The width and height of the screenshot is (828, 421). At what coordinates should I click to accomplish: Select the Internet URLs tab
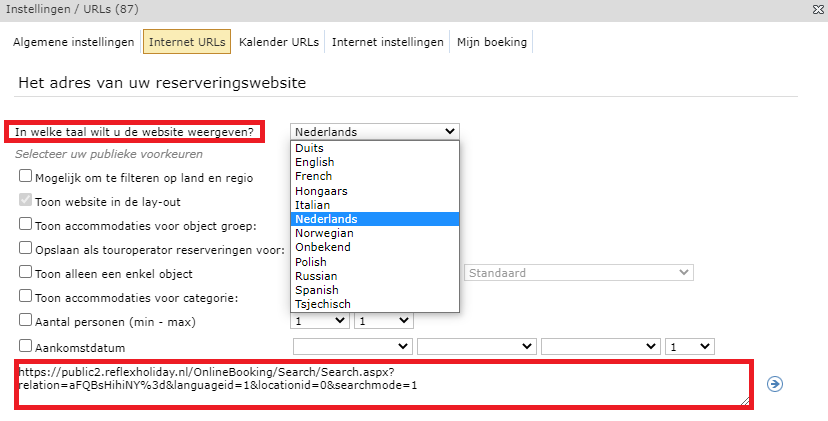pos(187,42)
